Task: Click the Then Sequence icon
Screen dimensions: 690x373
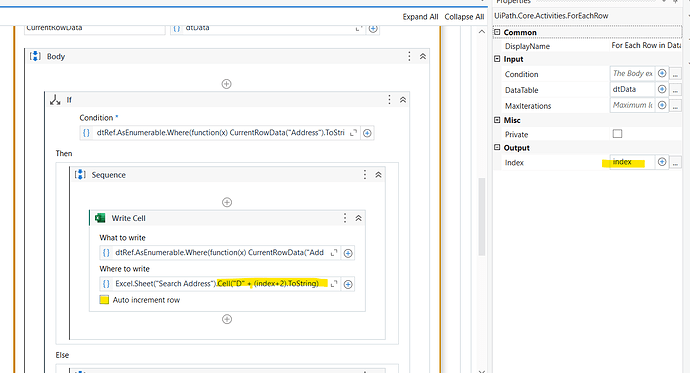Action: click(x=80, y=175)
